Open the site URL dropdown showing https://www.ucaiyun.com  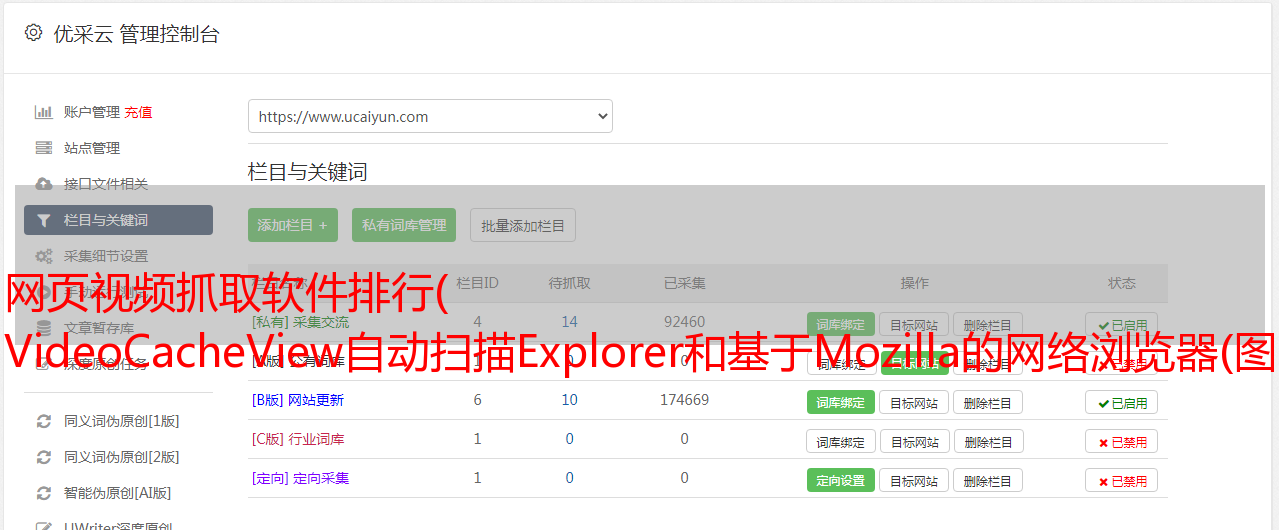click(430, 116)
